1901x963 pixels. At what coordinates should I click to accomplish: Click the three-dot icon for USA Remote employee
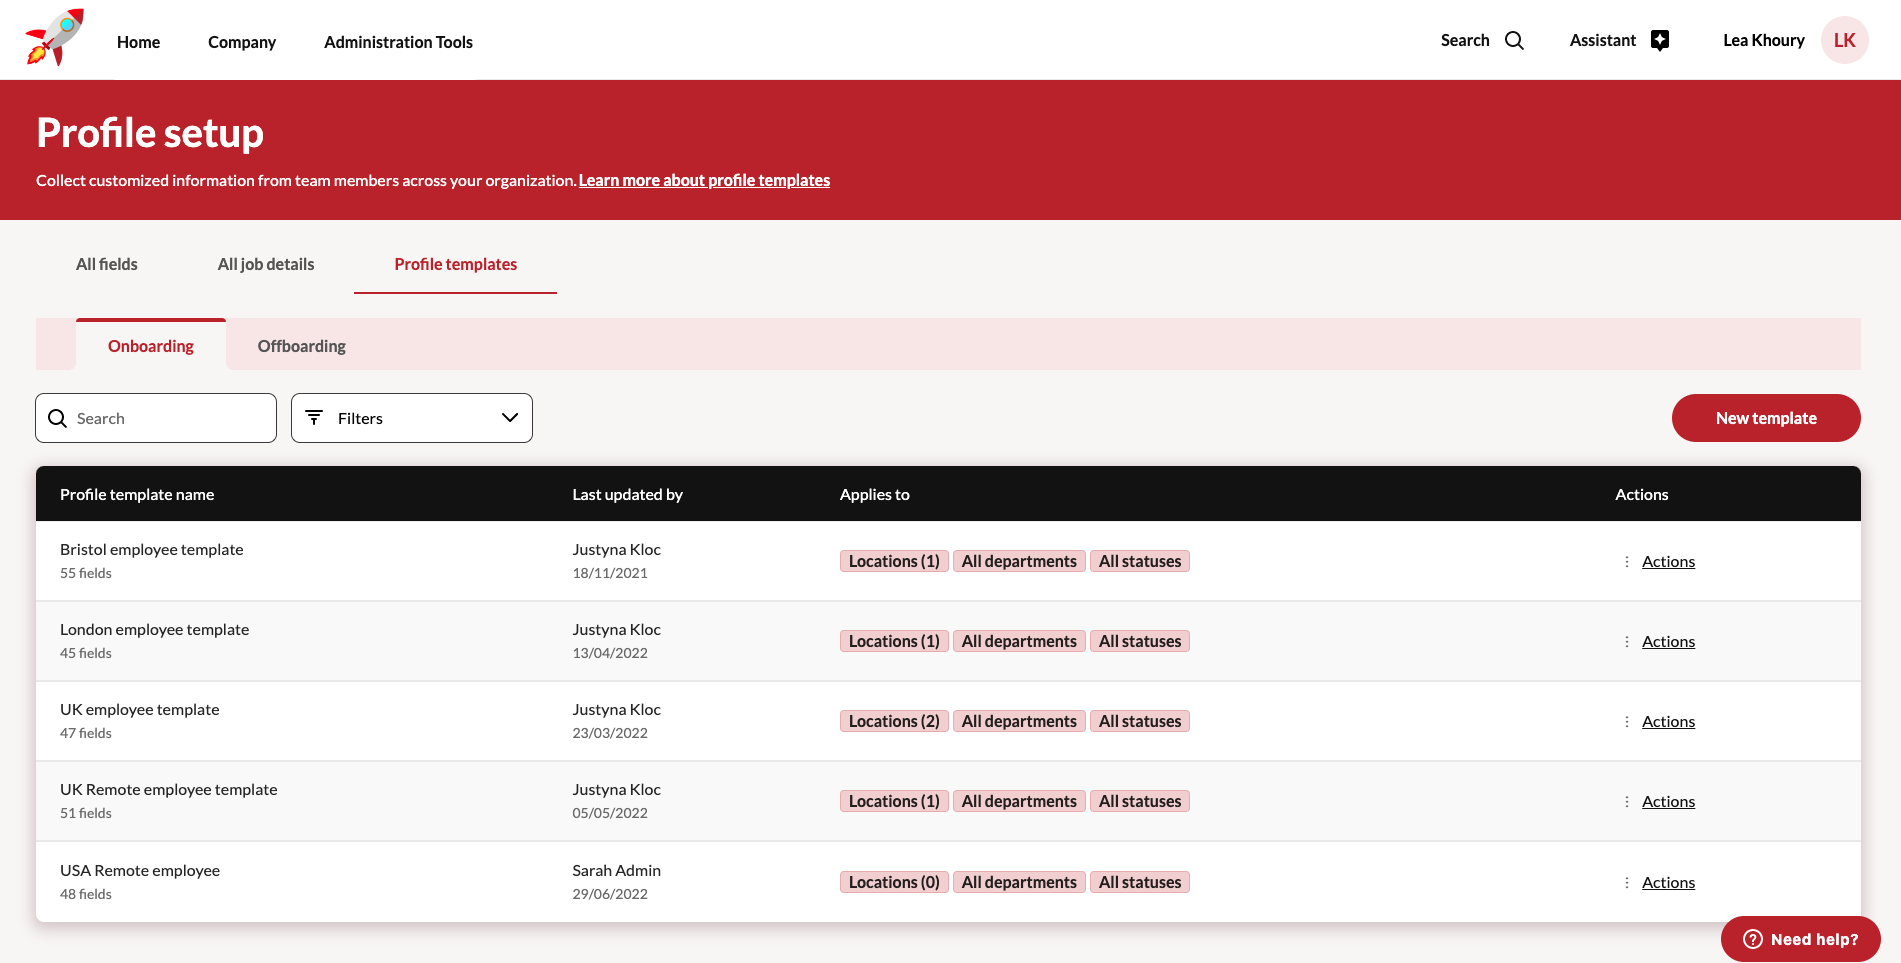[1627, 883]
